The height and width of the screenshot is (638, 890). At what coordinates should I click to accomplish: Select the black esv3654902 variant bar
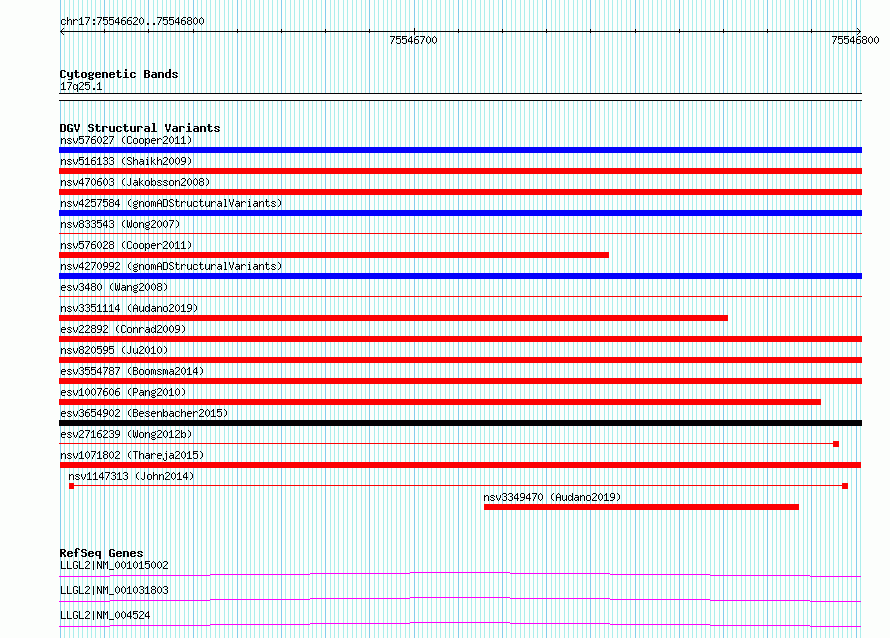[x=460, y=423]
